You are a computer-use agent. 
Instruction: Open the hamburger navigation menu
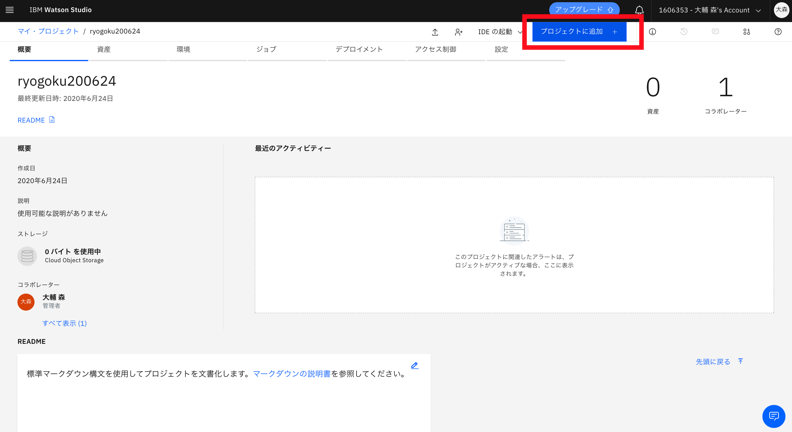click(10, 10)
